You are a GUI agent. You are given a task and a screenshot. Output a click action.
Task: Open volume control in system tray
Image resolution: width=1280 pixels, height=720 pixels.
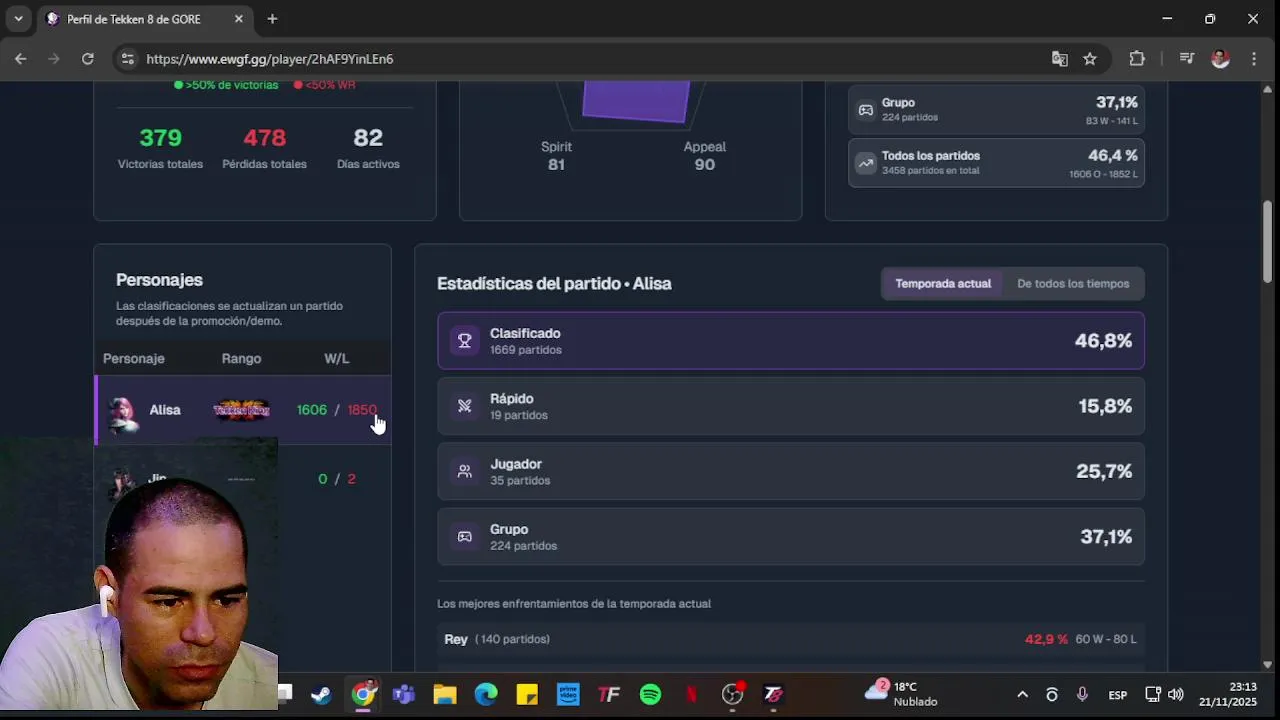[x=1176, y=694]
